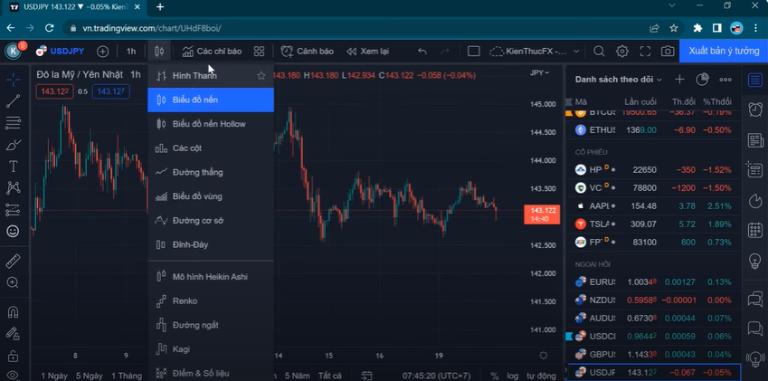Open the watchlist panel sidebar icon
768x381 pixels.
(755, 79)
